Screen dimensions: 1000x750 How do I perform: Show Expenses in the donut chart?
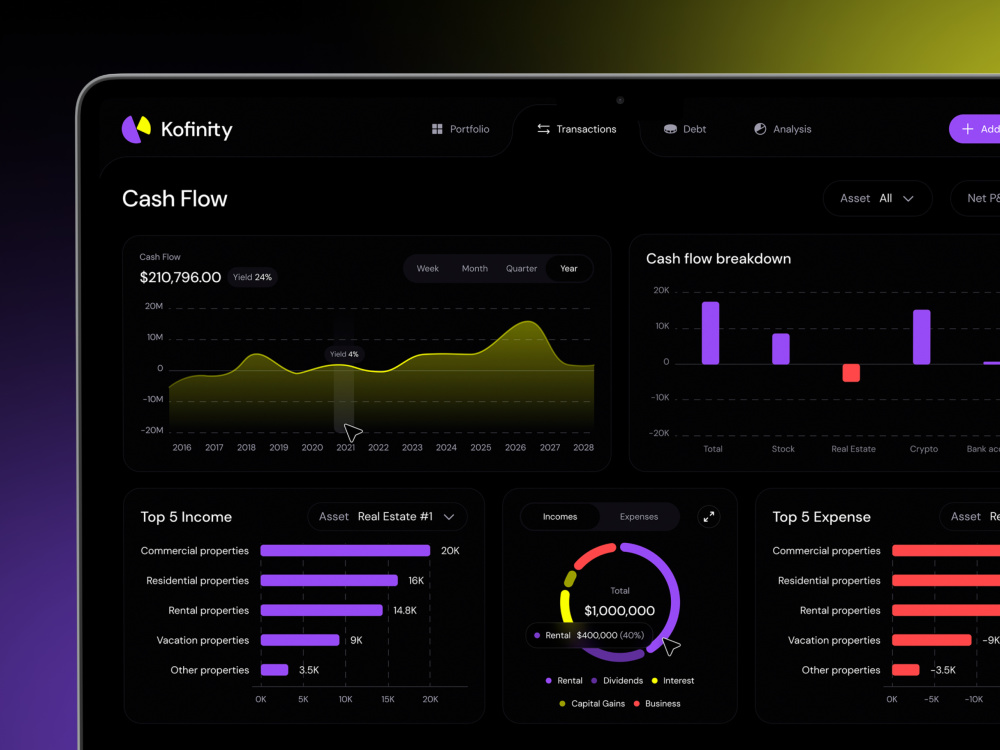(638, 517)
